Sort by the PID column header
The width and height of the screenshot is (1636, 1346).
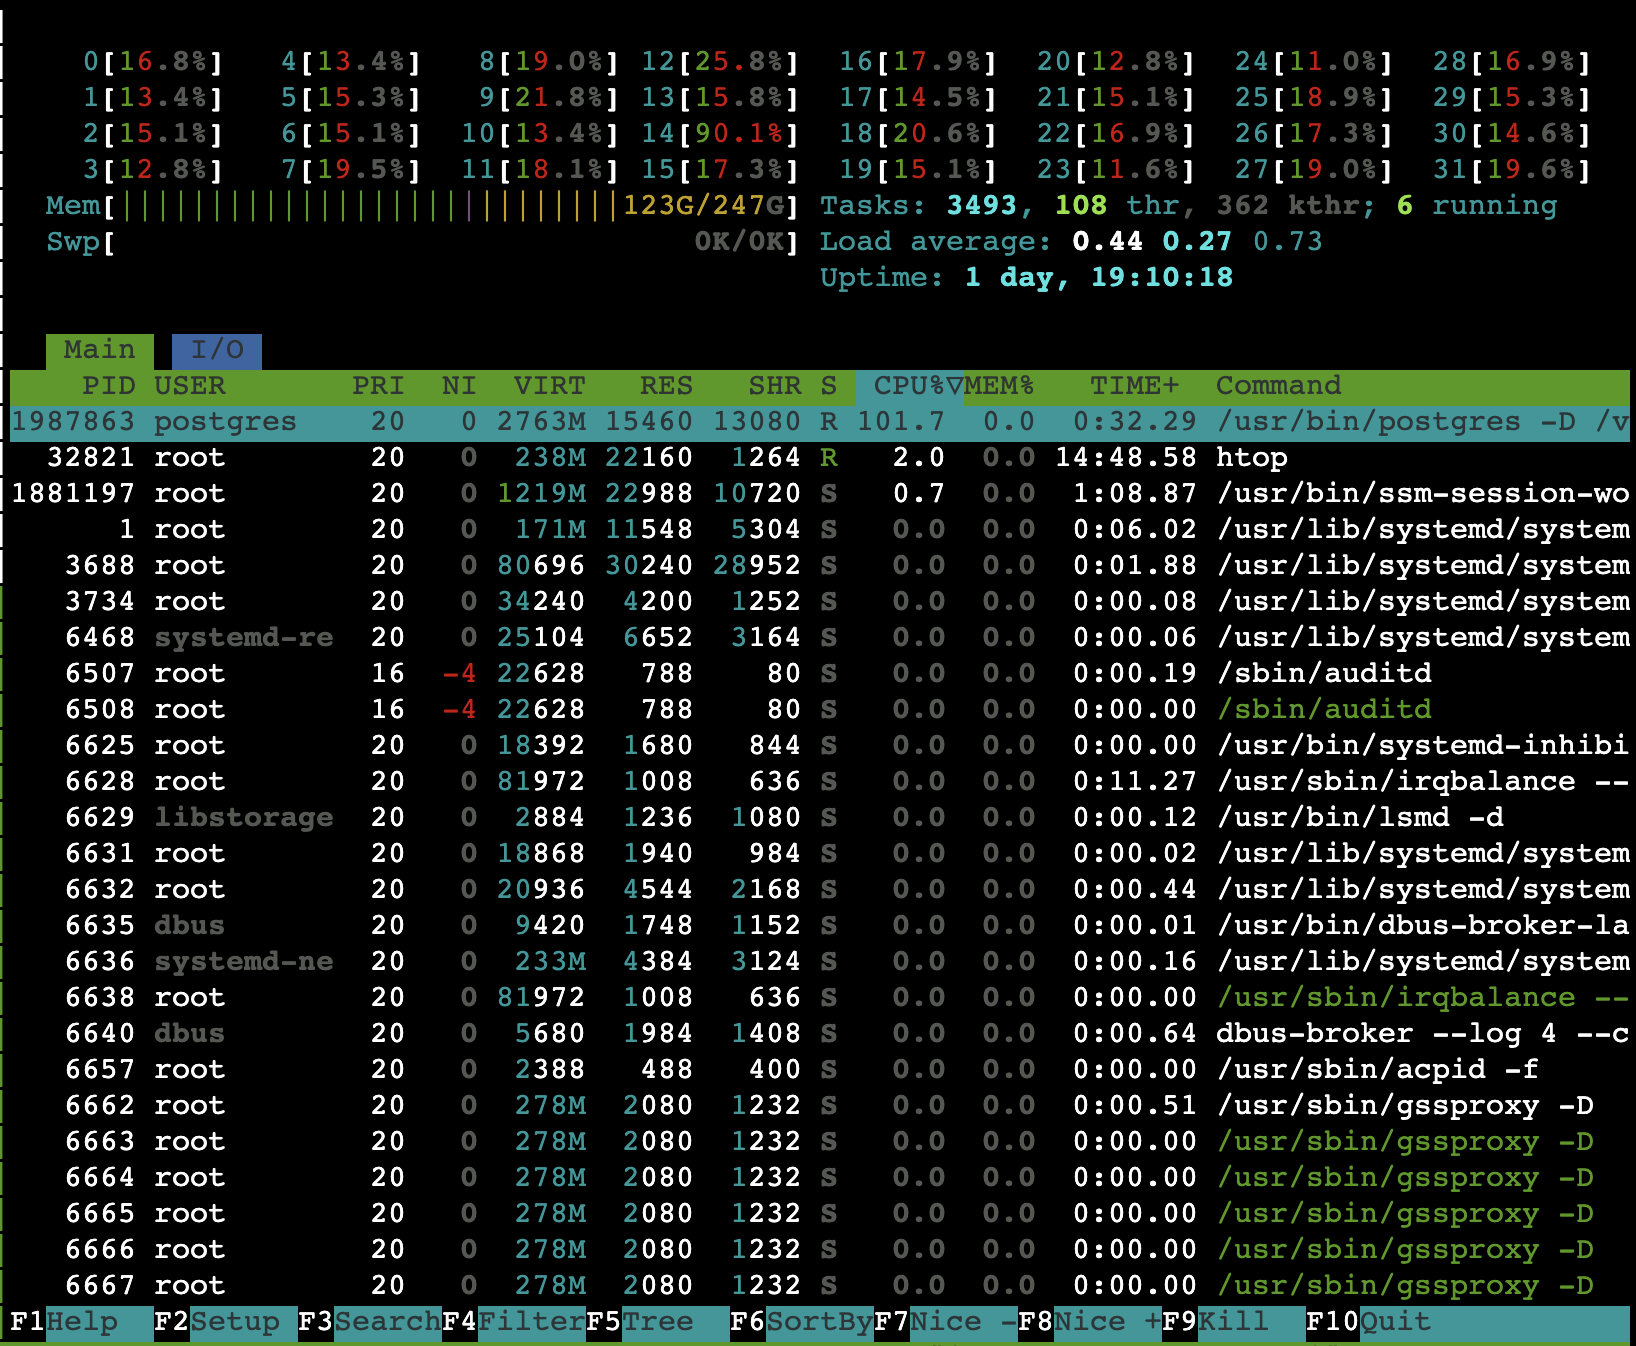108,386
